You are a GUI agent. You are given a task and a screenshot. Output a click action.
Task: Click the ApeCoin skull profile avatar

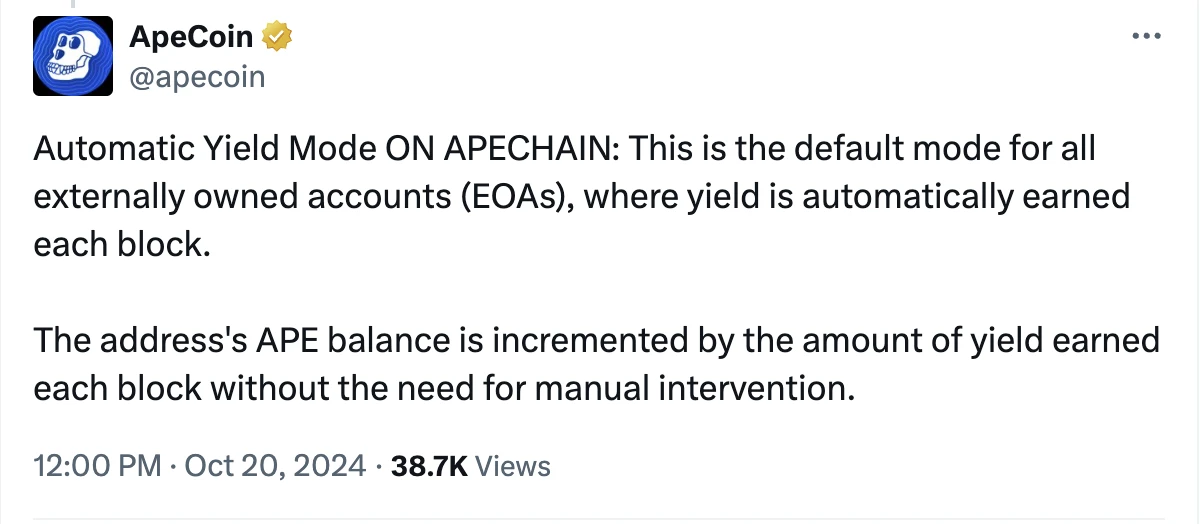(71, 57)
